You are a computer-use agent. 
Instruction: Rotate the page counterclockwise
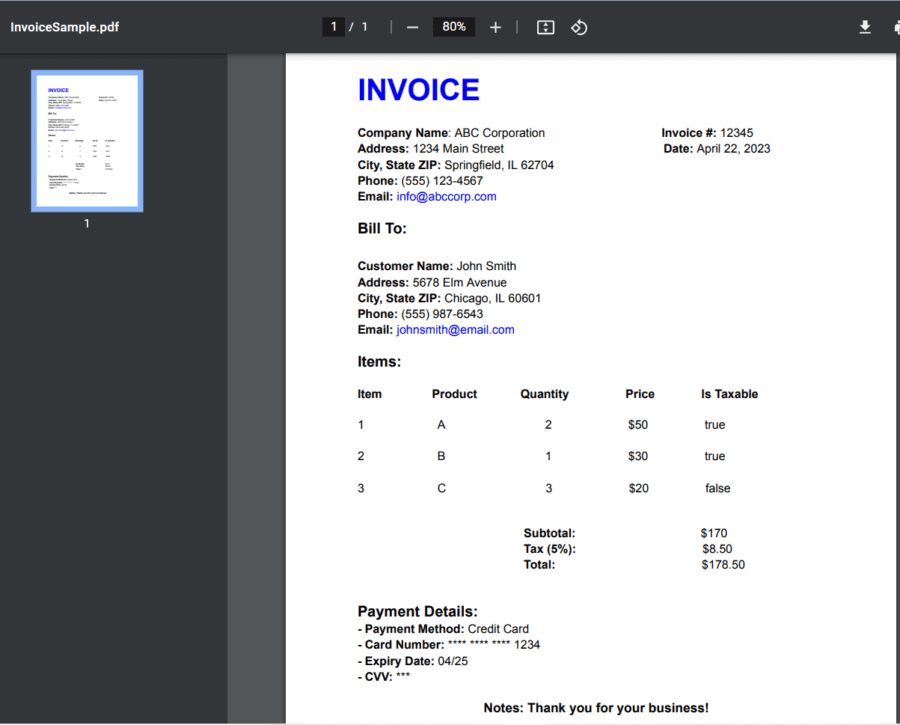click(x=579, y=27)
